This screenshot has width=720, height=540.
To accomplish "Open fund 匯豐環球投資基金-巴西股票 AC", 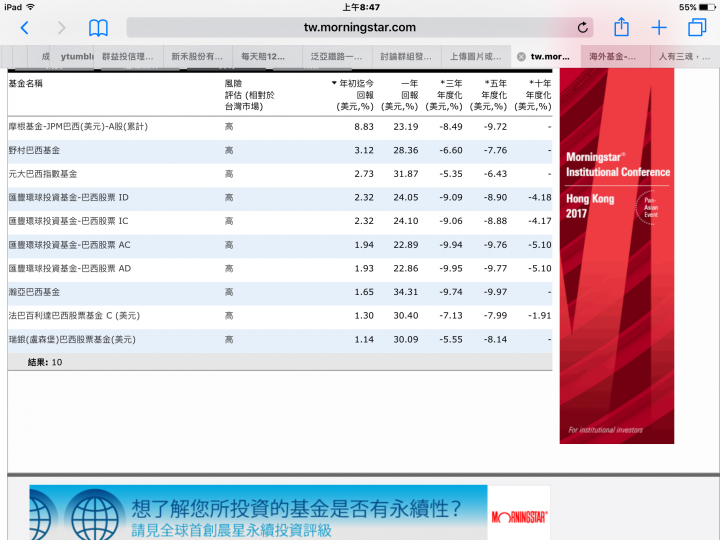I will pos(69,245).
